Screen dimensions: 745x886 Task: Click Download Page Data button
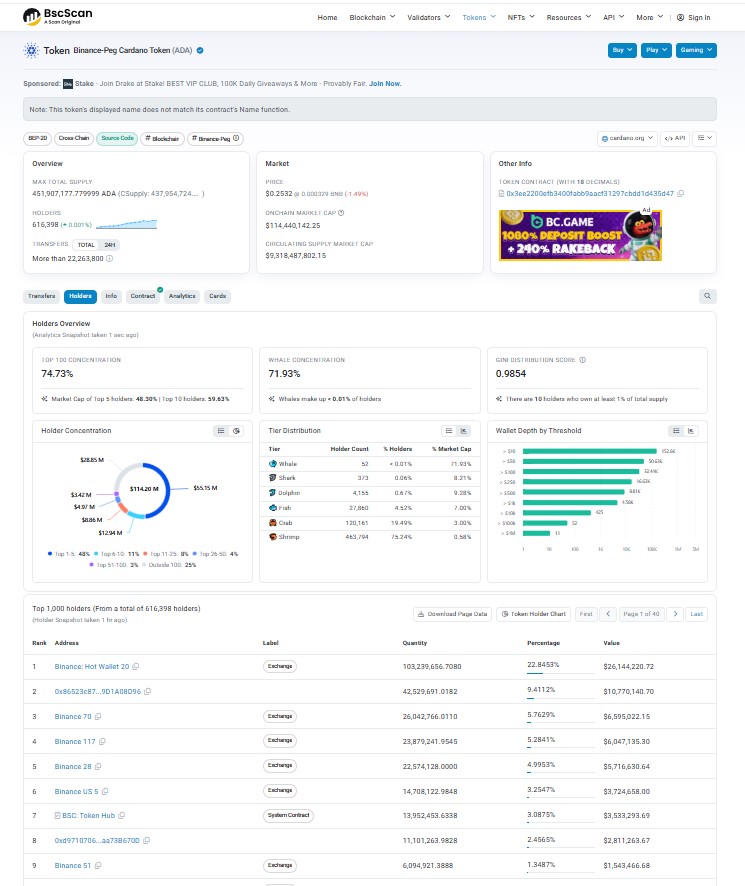tap(452, 614)
